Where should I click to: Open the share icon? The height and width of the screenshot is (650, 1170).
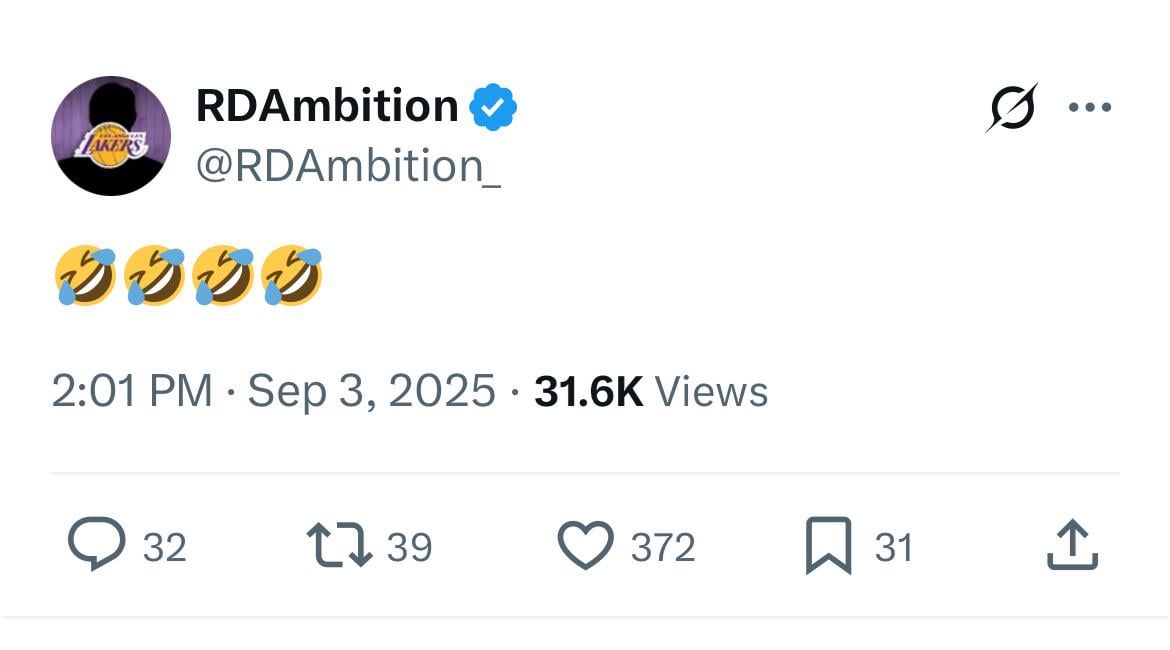(1072, 545)
